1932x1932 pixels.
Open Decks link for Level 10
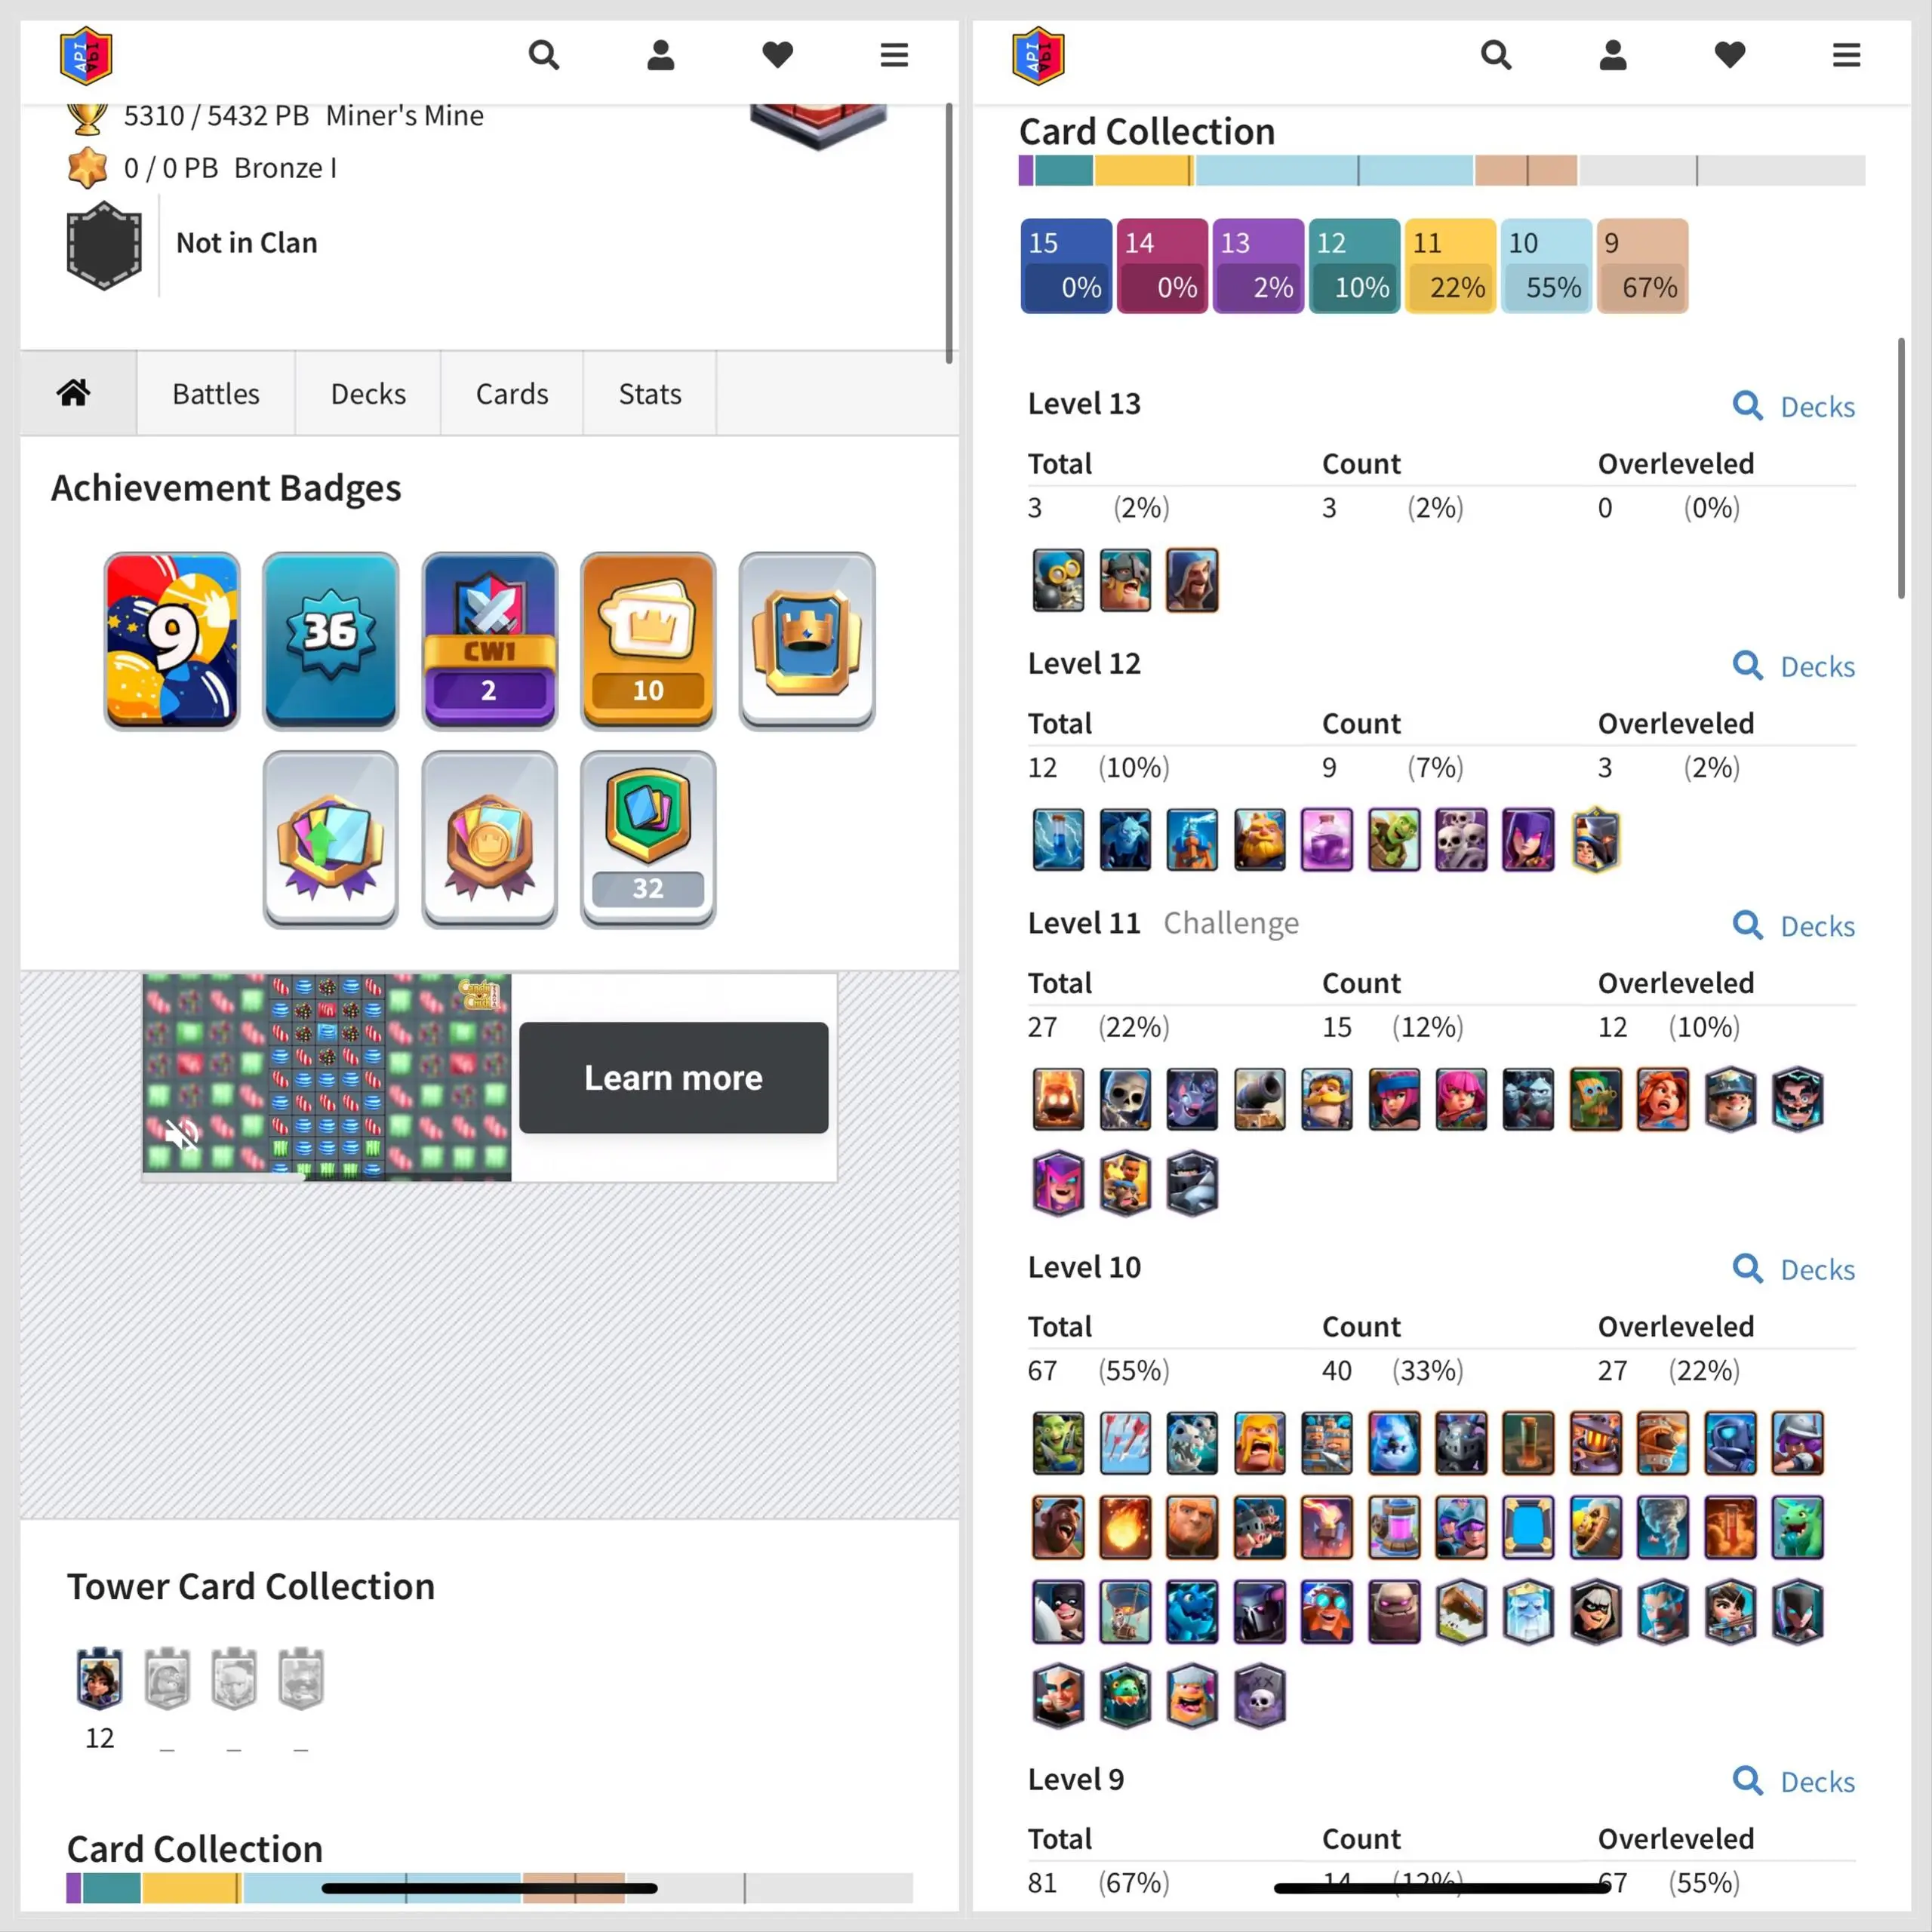(1794, 1269)
